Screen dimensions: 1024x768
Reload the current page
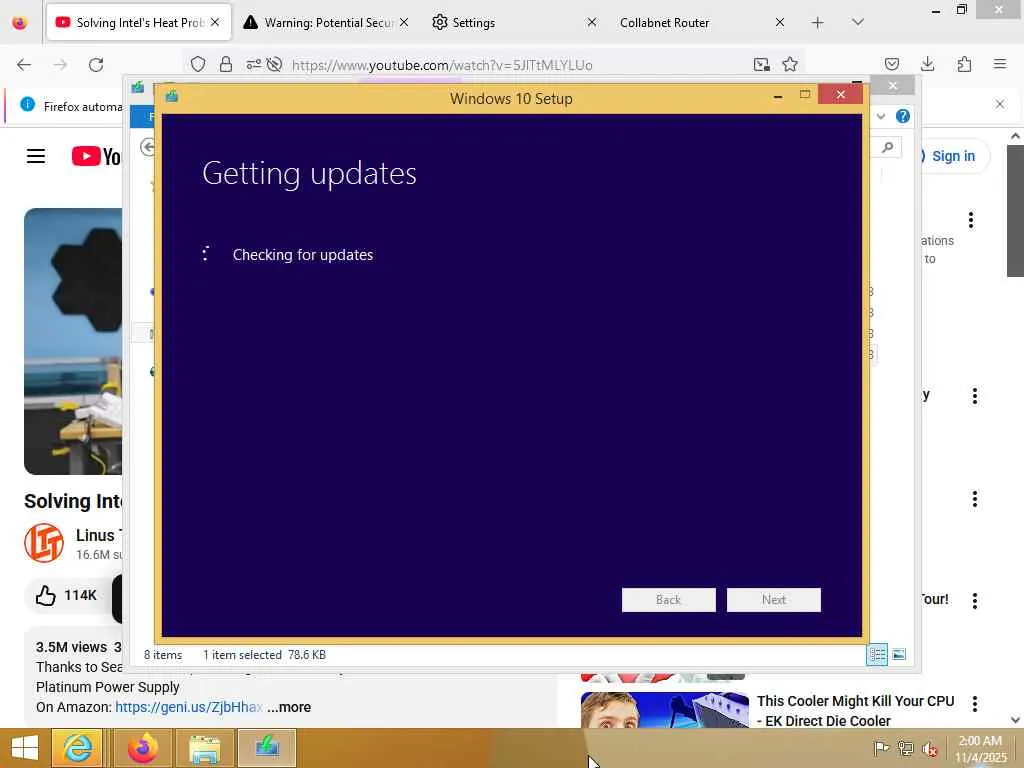point(96,65)
